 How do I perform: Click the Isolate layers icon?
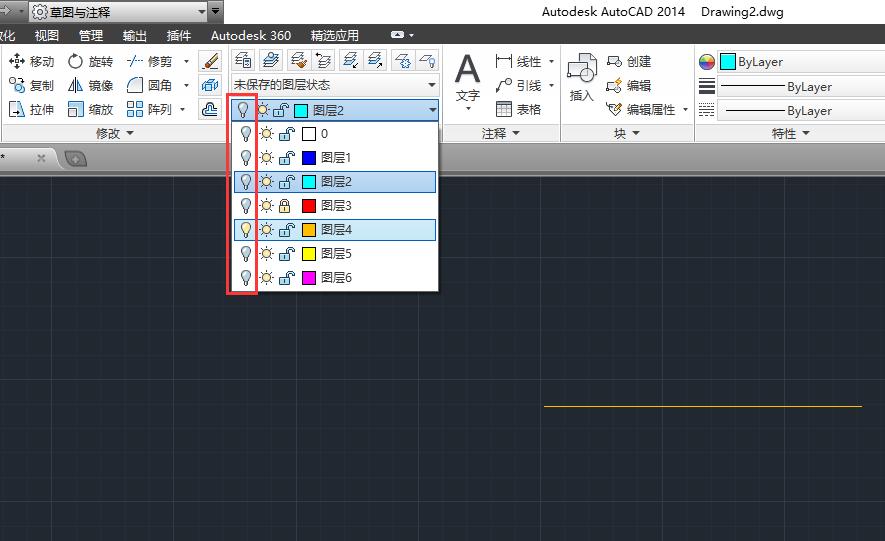351,60
